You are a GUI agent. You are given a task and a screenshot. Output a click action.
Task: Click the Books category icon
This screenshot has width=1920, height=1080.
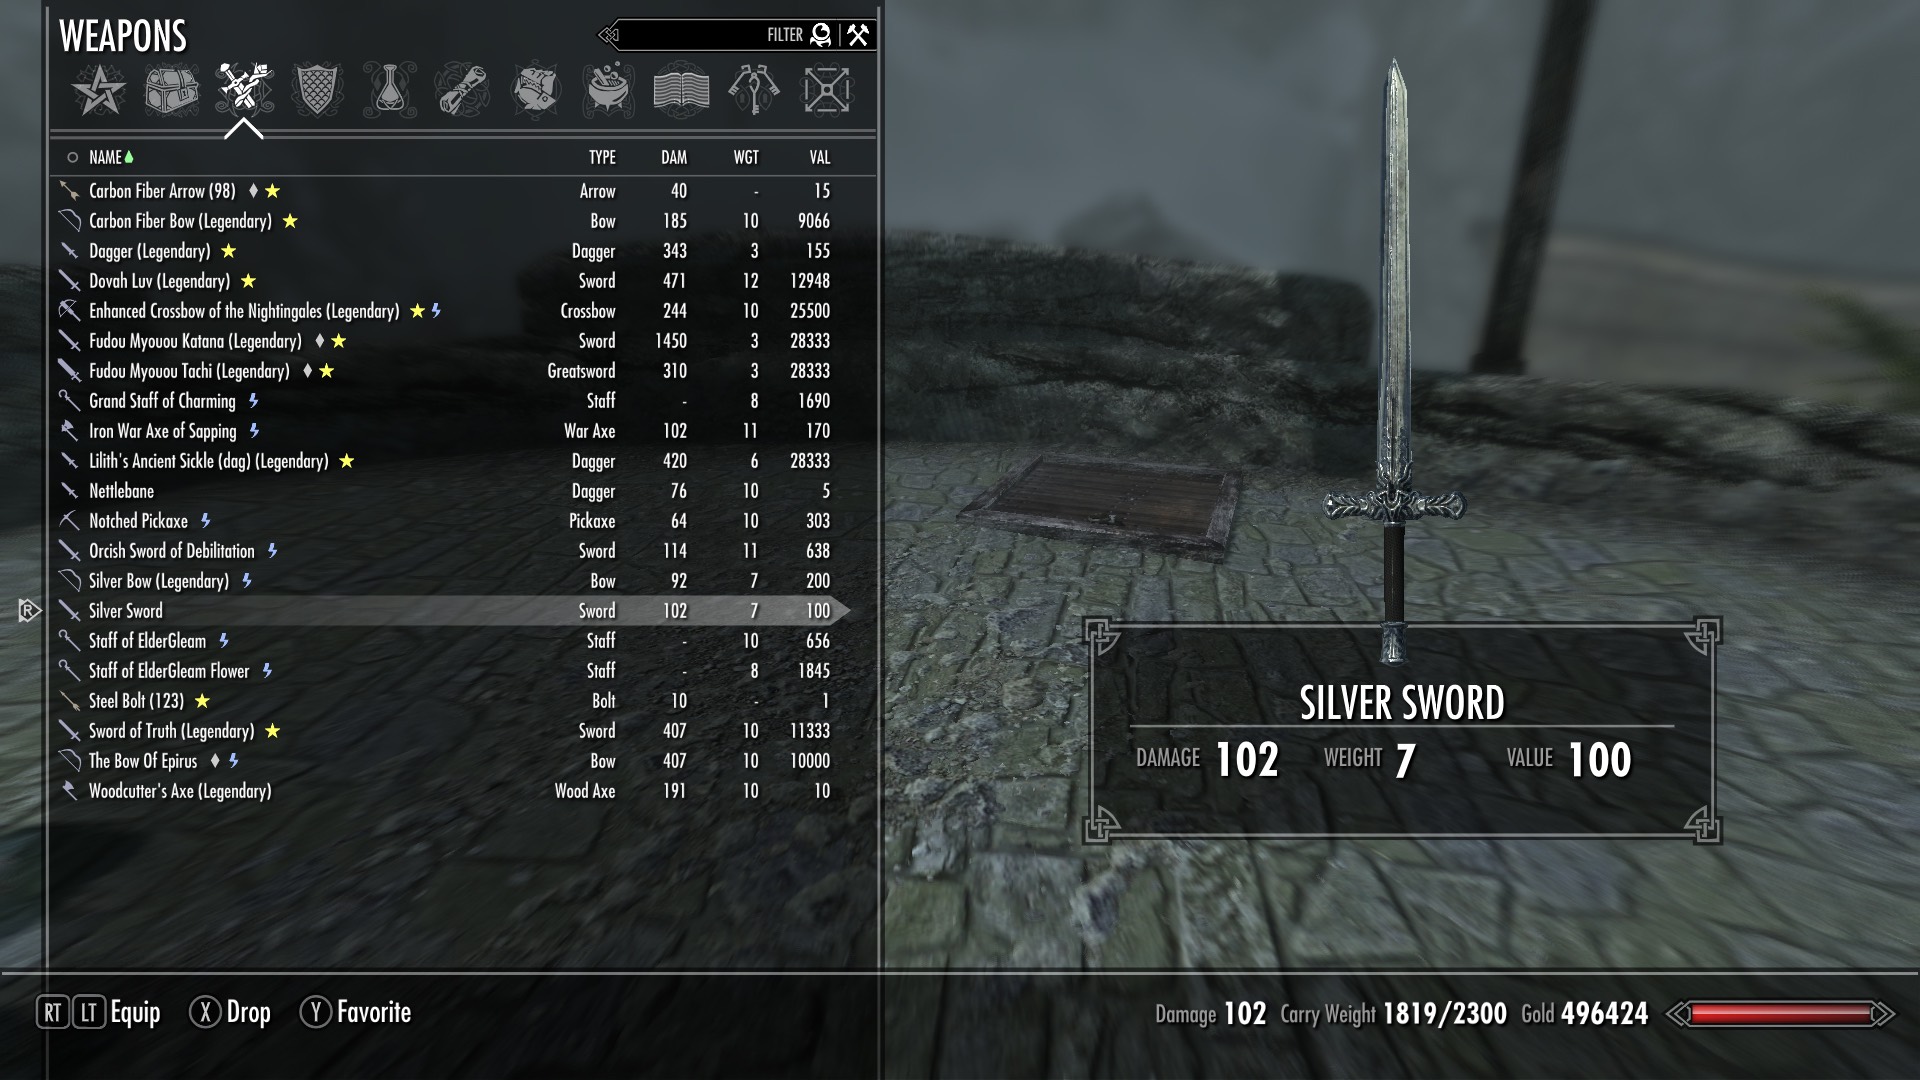point(680,88)
